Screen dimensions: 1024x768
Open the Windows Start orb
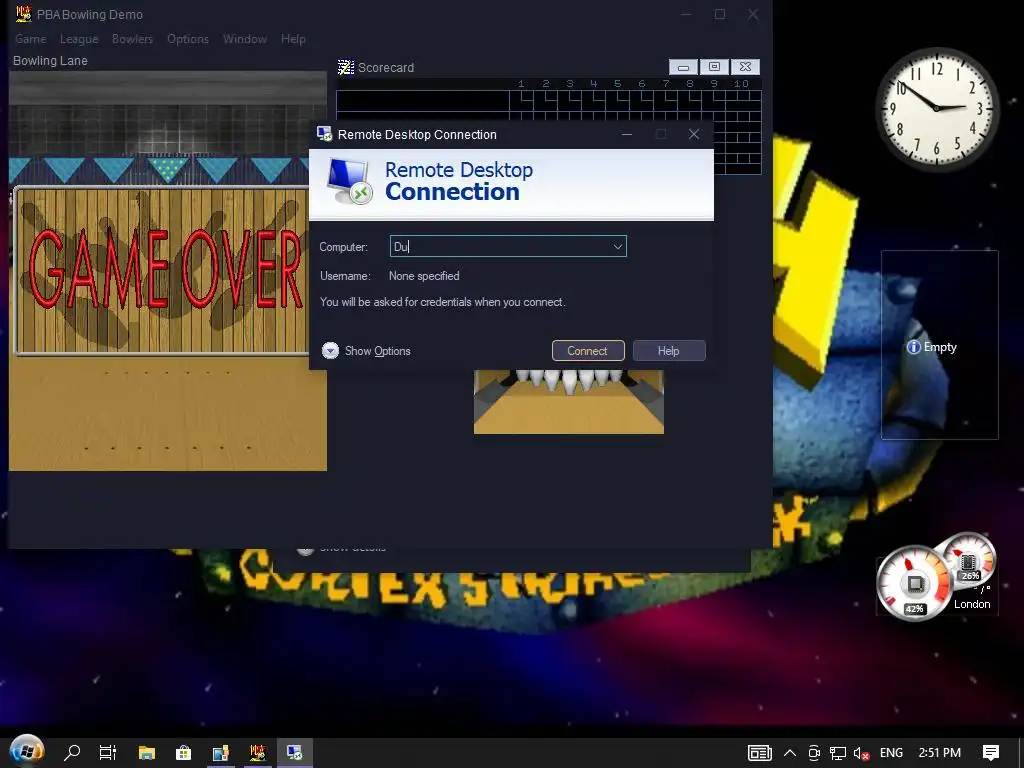[27, 752]
